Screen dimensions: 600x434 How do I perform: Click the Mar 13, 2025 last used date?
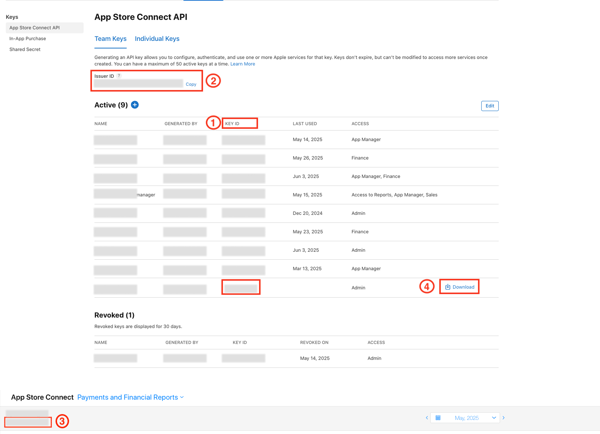click(307, 269)
